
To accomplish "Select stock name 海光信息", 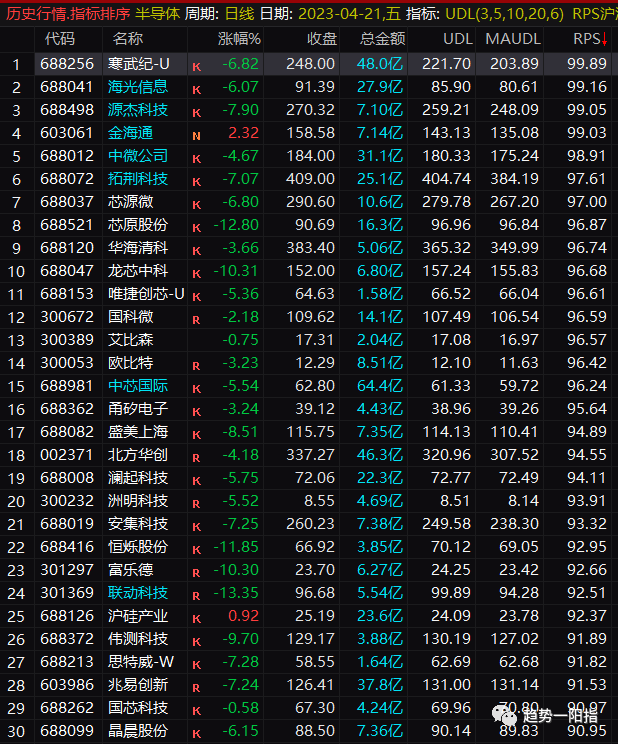I will pyautogui.click(x=138, y=87).
